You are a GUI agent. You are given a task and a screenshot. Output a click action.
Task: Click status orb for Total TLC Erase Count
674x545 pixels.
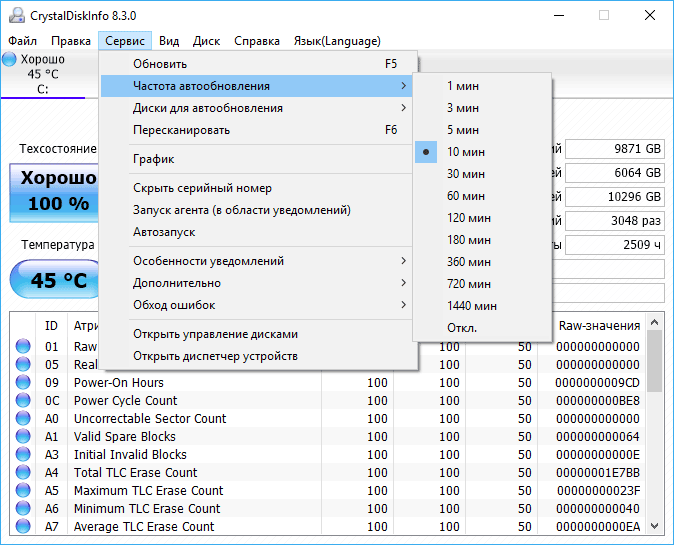23,473
